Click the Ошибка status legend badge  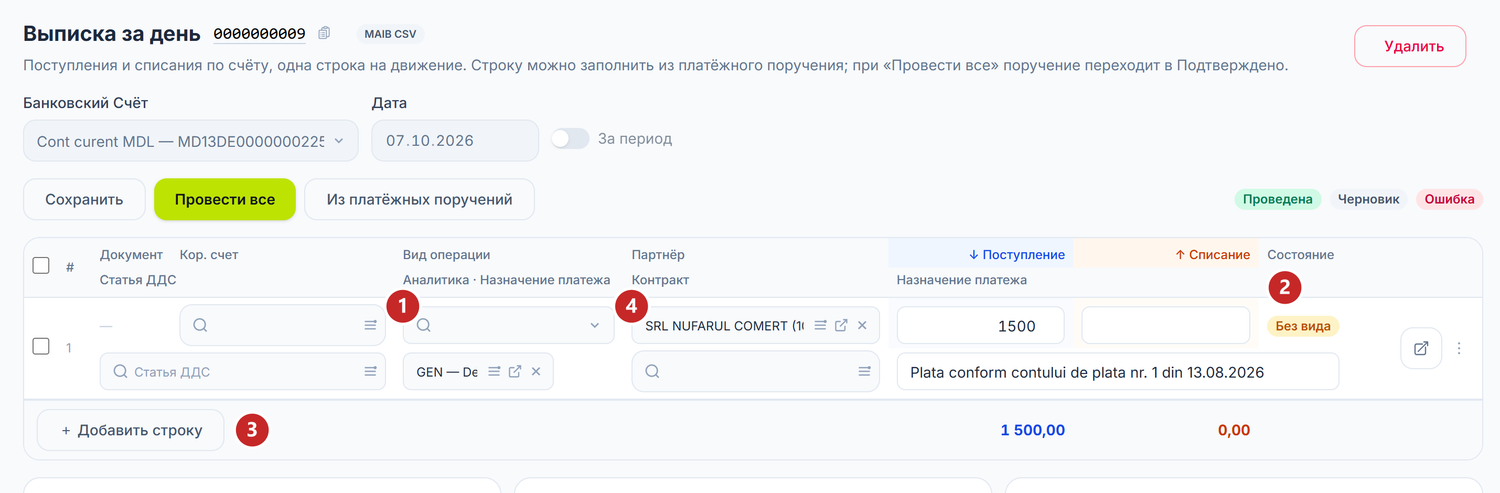click(1449, 199)
